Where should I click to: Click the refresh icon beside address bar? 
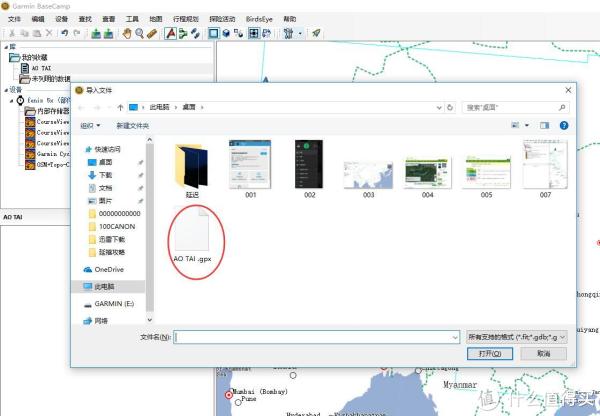(x=450, y=108)
